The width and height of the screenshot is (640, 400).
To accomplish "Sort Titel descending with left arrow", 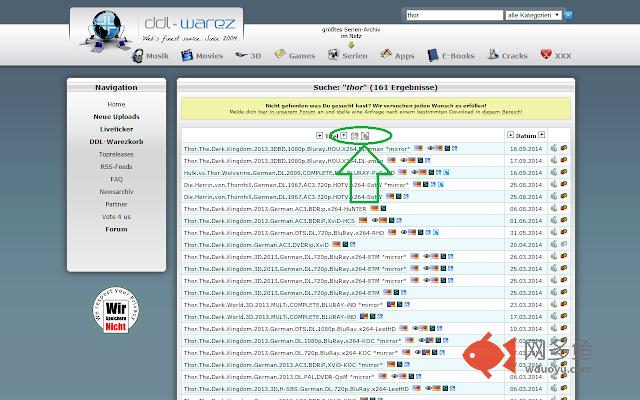I will [x=319, y=136].
